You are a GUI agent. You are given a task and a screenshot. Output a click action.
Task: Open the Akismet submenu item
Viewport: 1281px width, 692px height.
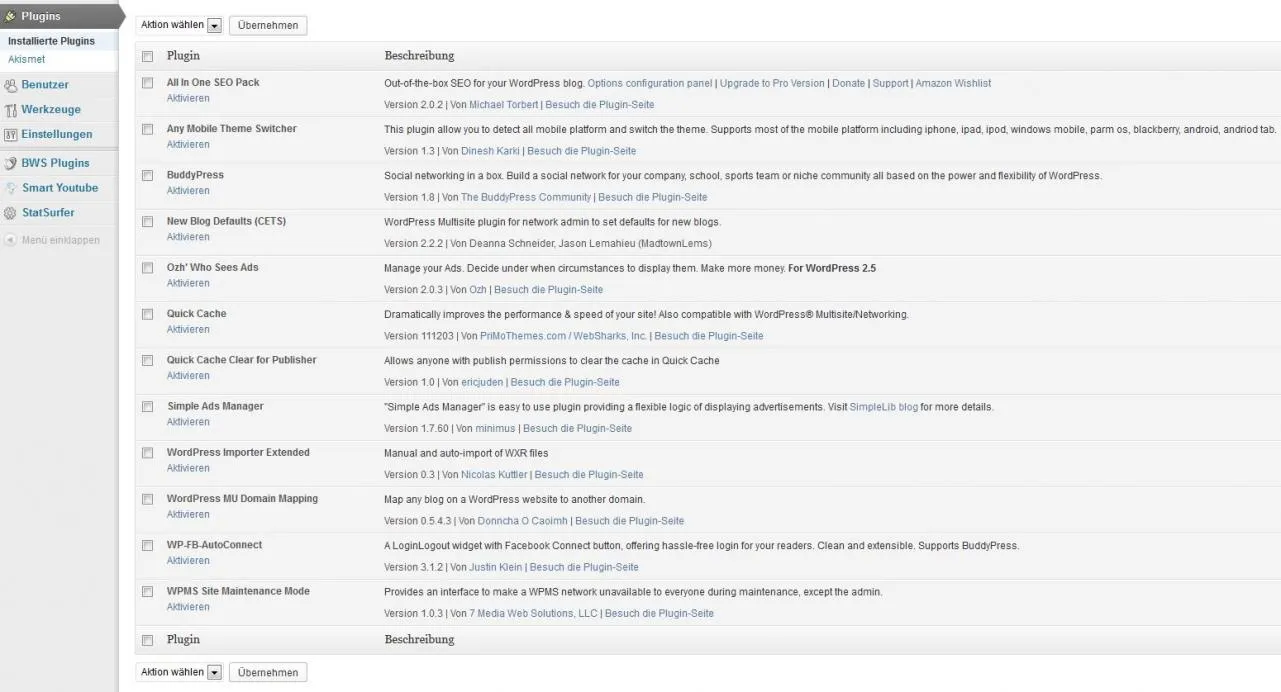point(26,59)
